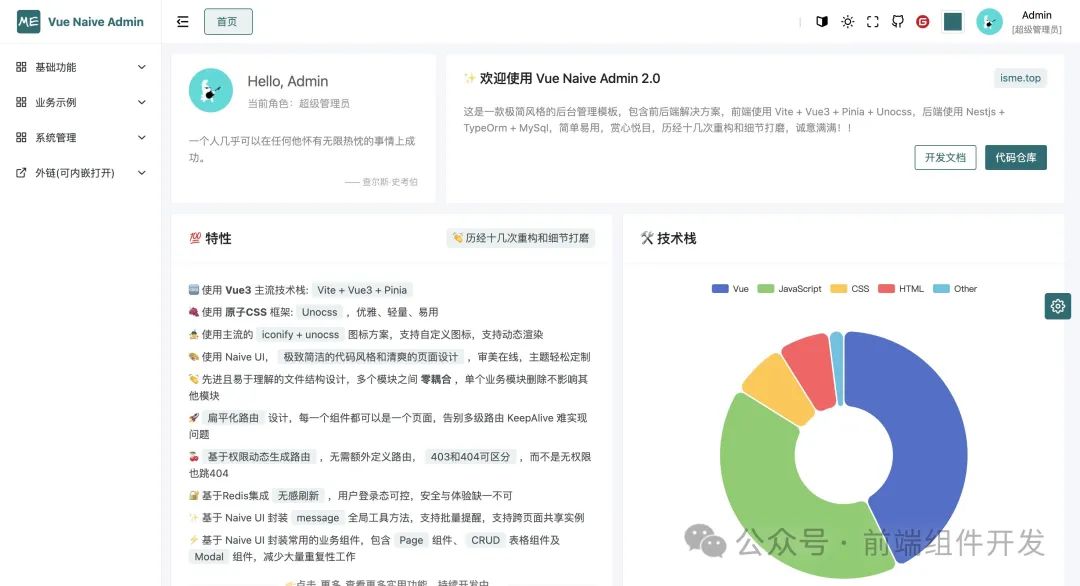The width and height of the screenshot is (1080, 586).
Task: Click the Modal tag
Action: (209, 557)
